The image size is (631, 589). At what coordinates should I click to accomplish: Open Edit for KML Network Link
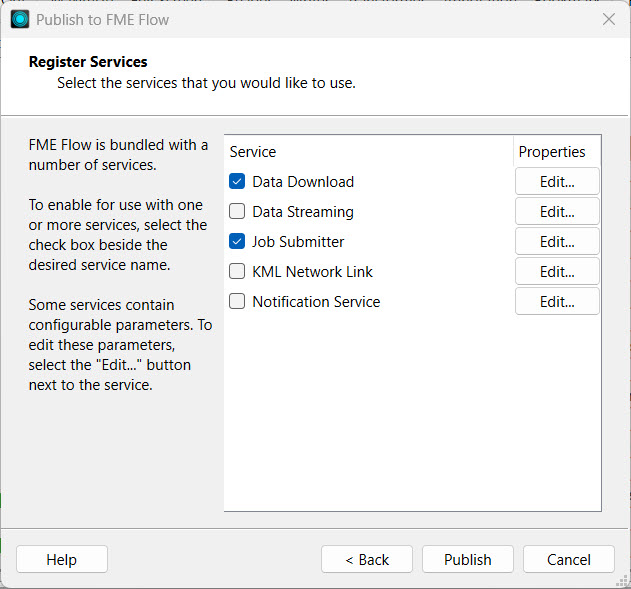click(x=557, y=271)
